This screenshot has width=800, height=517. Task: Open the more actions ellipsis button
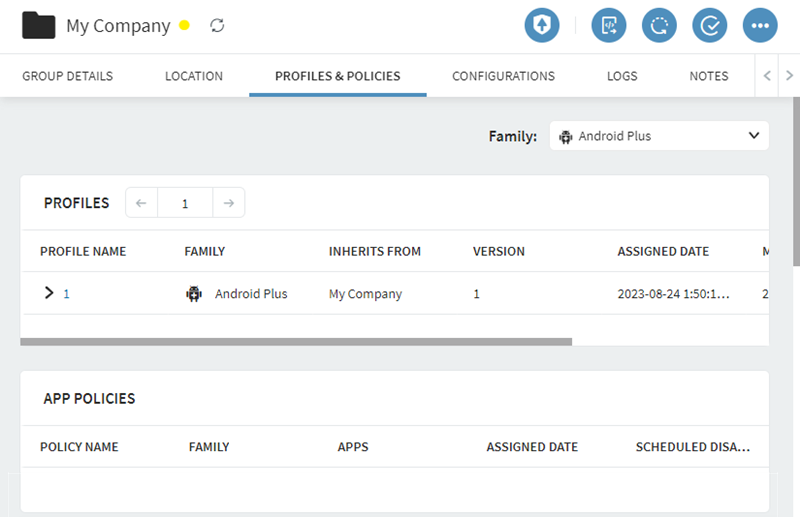click(x=760, y=26)
